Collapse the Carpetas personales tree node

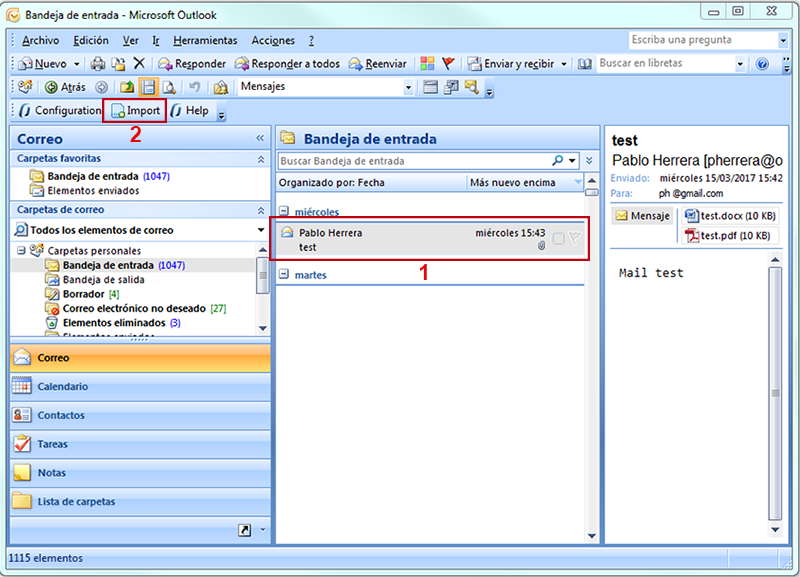point(21,250)
